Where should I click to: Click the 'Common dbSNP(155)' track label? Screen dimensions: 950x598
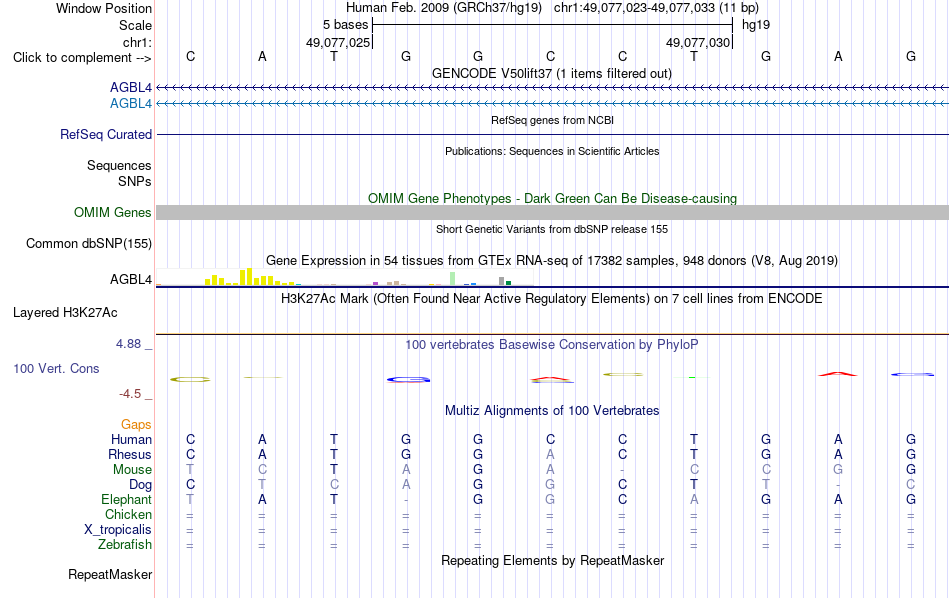[x=89, y=244]
